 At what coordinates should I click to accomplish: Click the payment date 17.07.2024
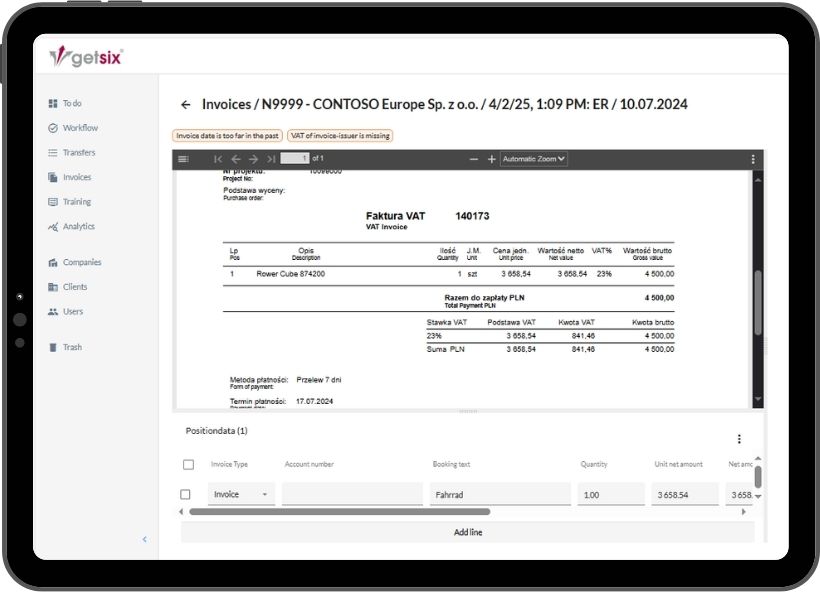(314, 402)
